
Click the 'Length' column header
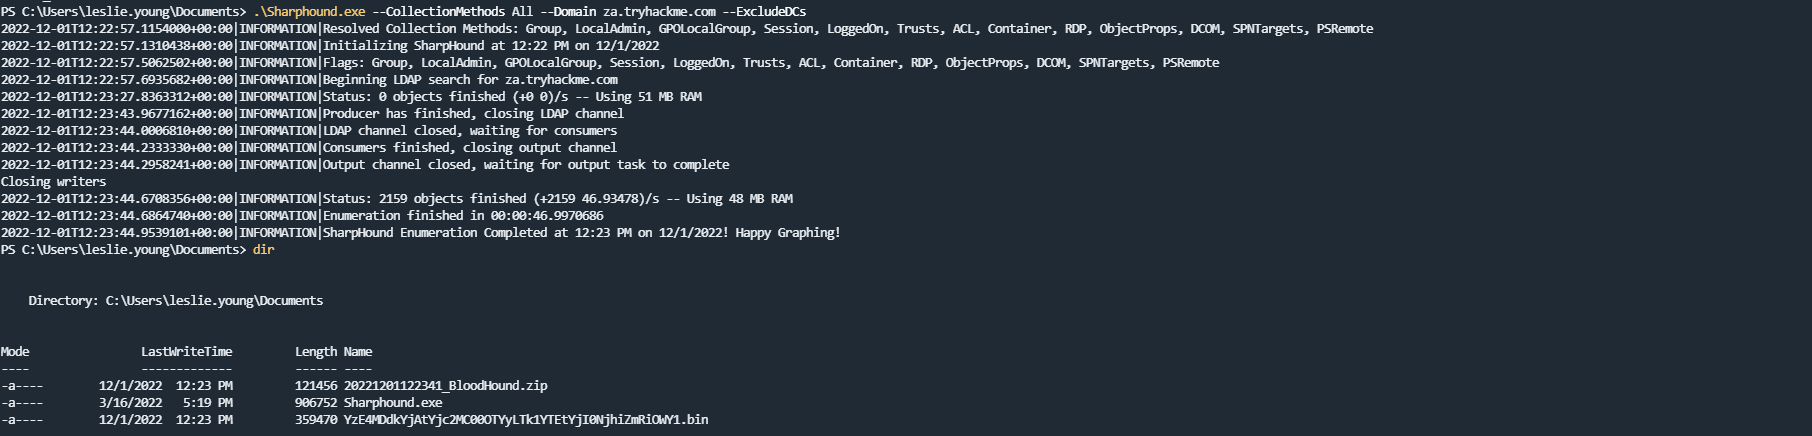point(316,351)
